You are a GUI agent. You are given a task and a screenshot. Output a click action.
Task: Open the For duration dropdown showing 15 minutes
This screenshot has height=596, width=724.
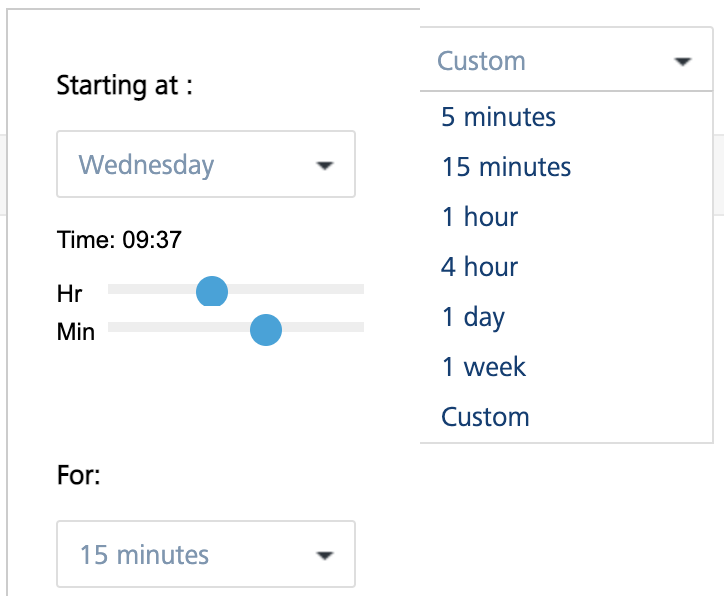click(205, 554)
